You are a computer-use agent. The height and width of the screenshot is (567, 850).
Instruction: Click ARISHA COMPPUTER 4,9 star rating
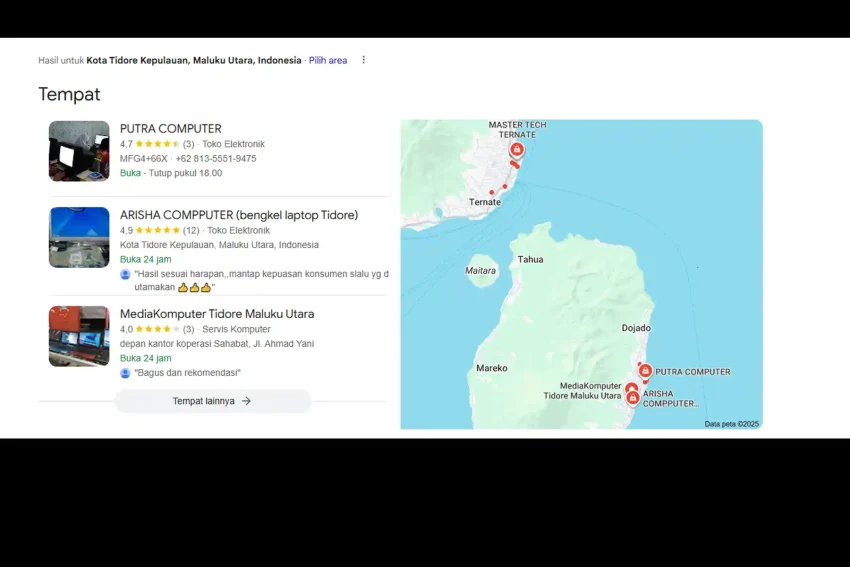(157, 230)
